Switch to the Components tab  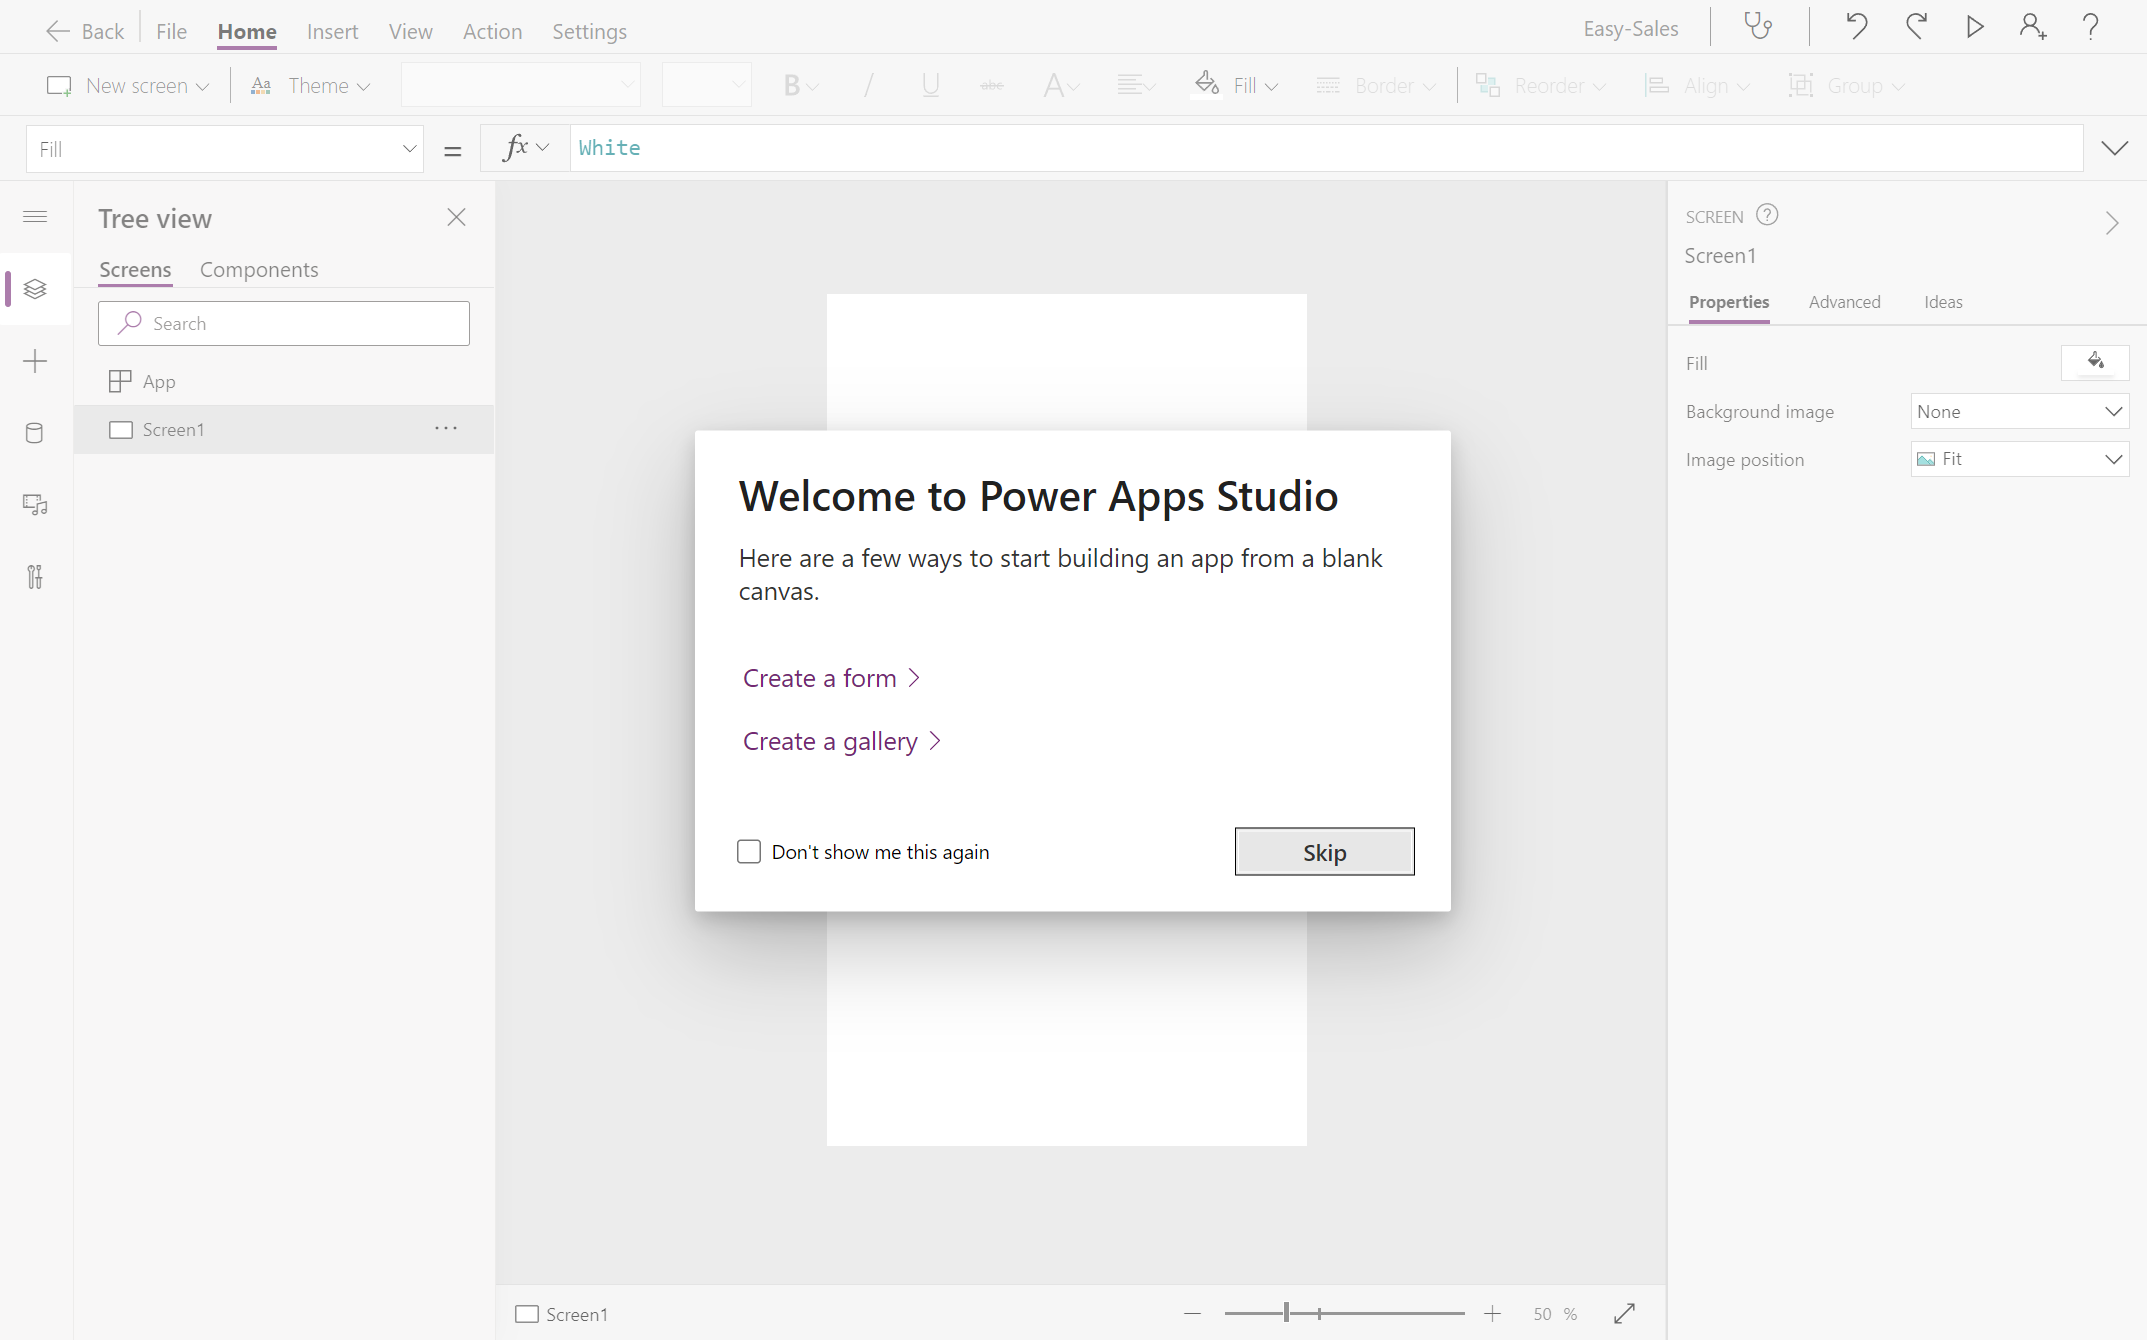pos(259,270)
